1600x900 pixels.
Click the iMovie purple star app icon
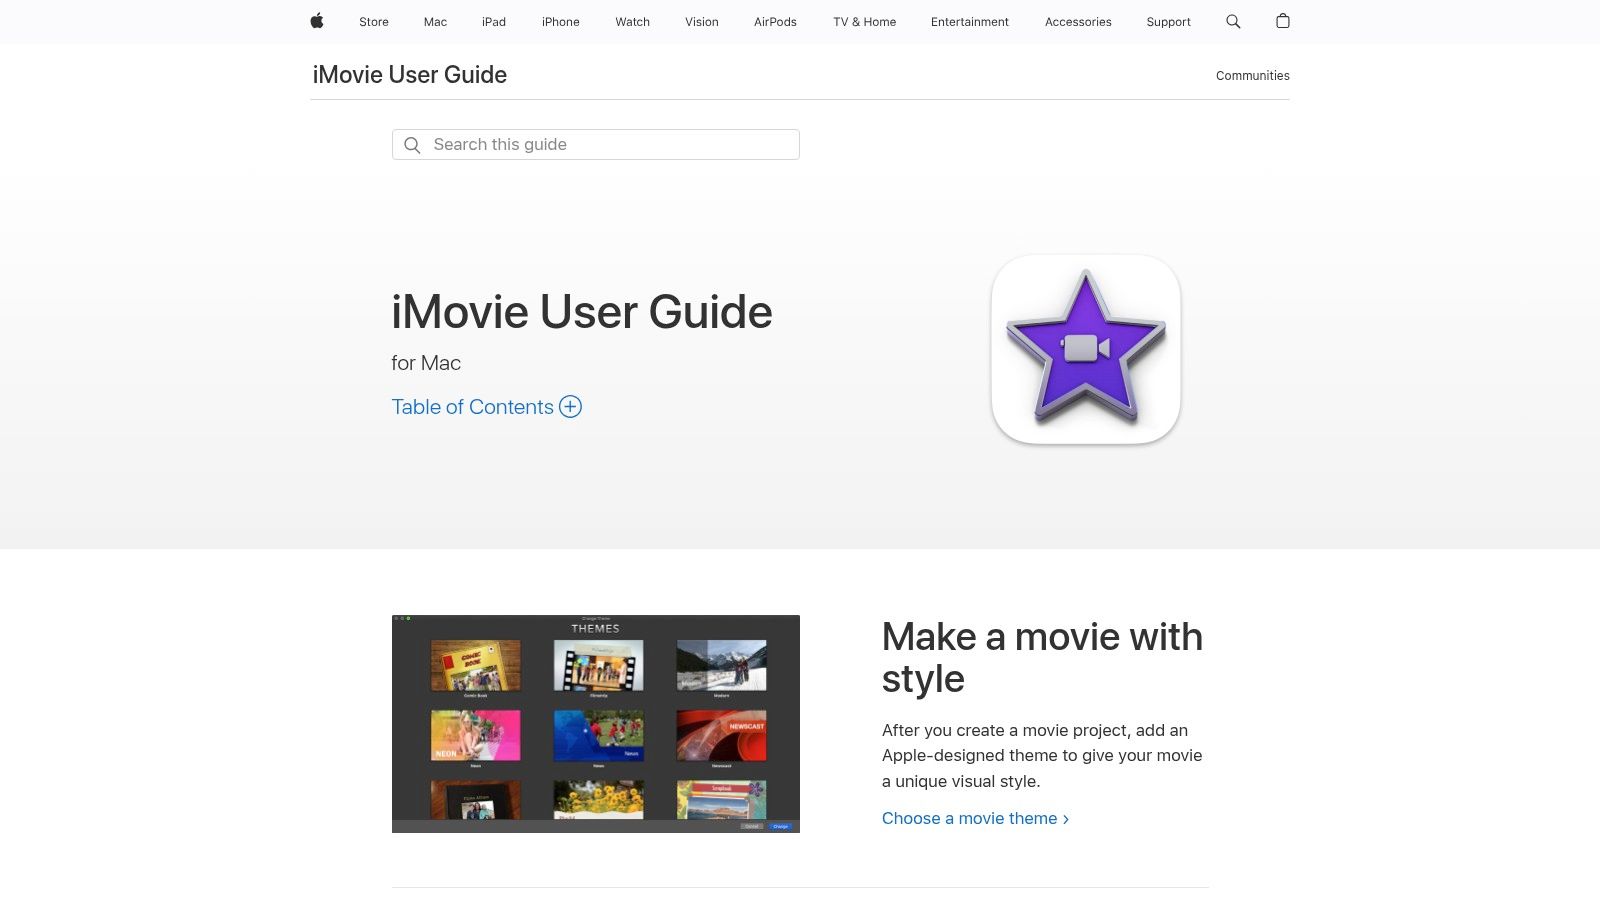pos(1086,349)
